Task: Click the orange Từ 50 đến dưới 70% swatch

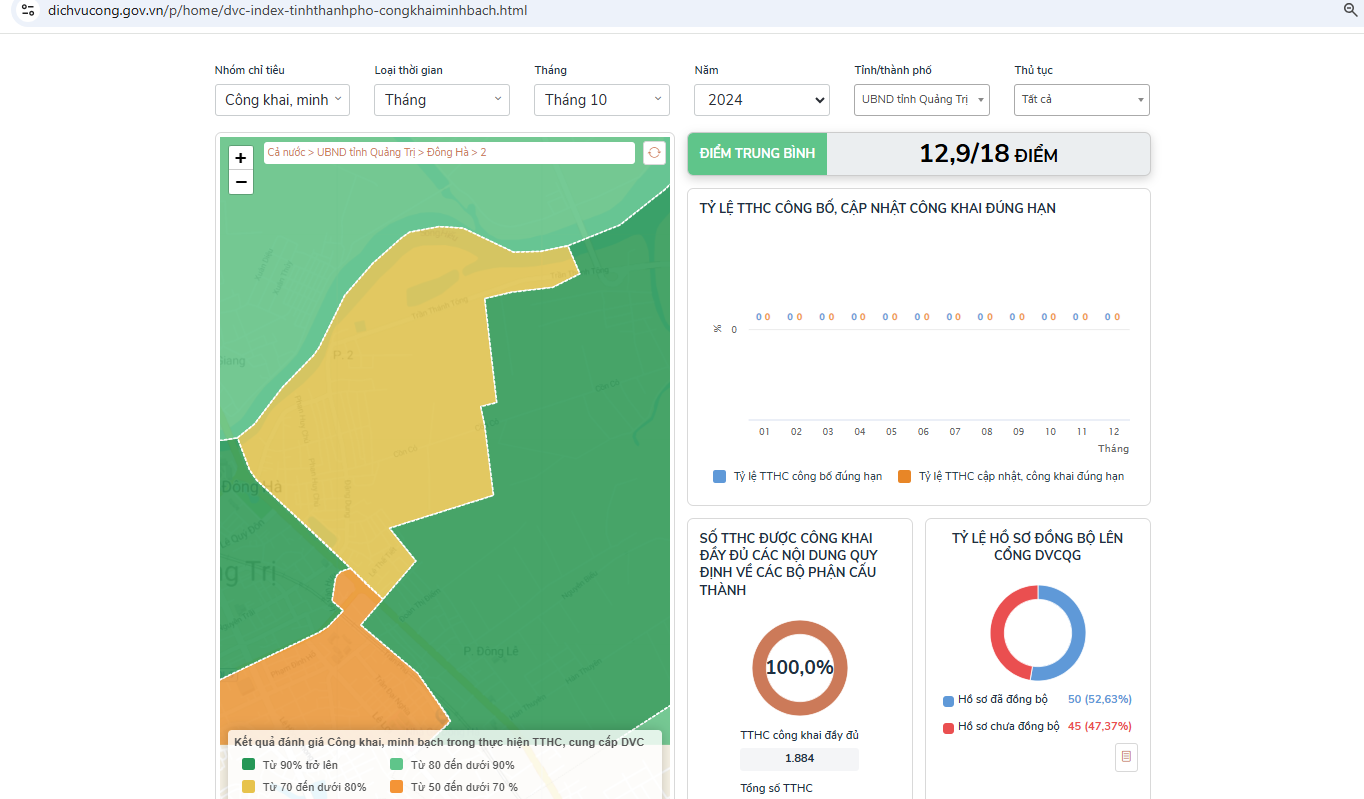Action: pyautogui.click(x=397, y=787)
